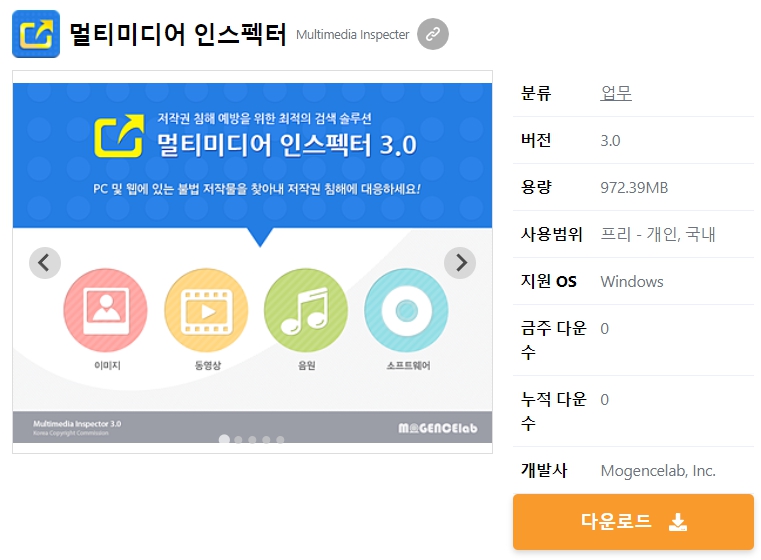
Task: Click the green 음원 music icon
Action: tap(306, 310)
